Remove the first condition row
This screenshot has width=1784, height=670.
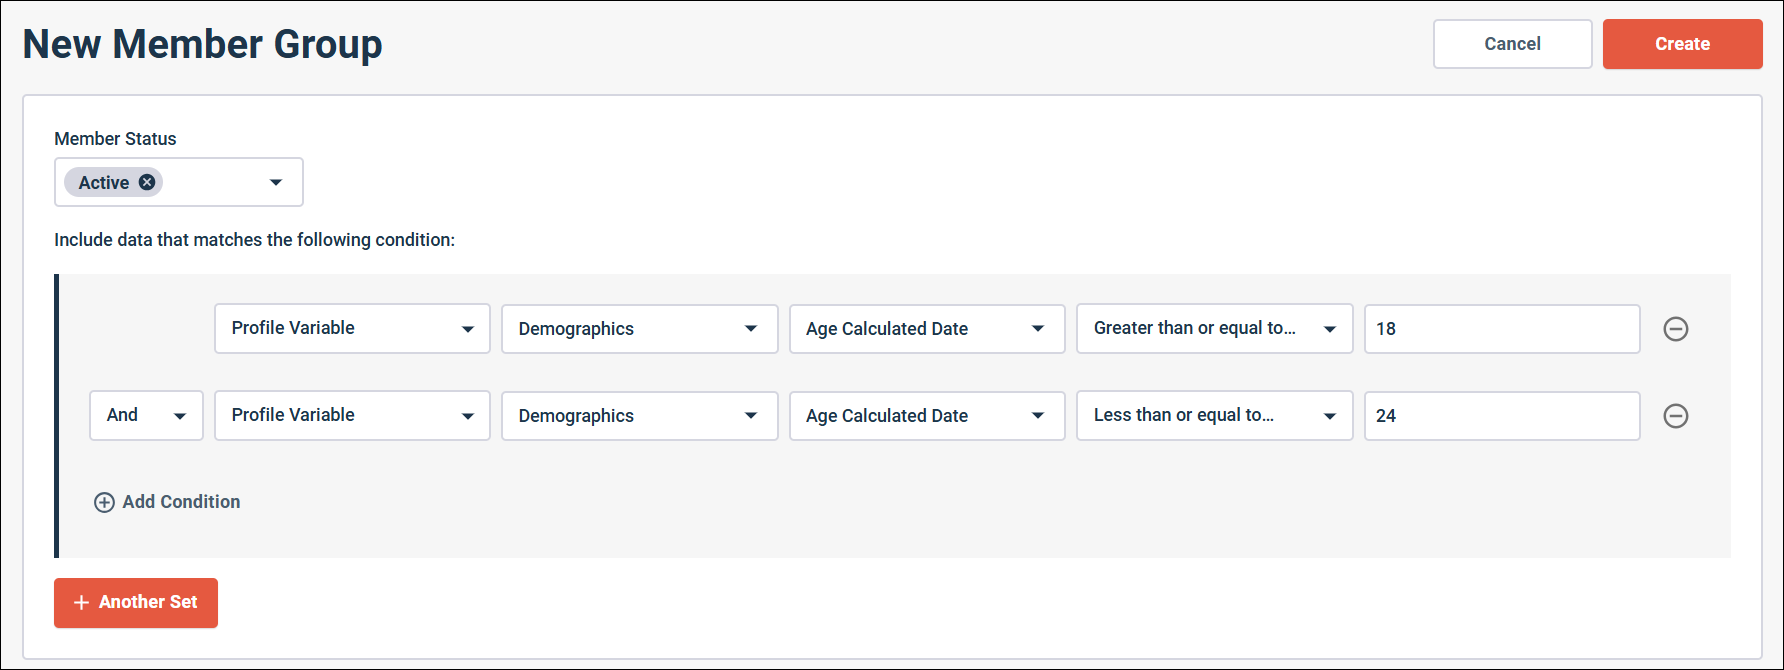pos(1675,329)
